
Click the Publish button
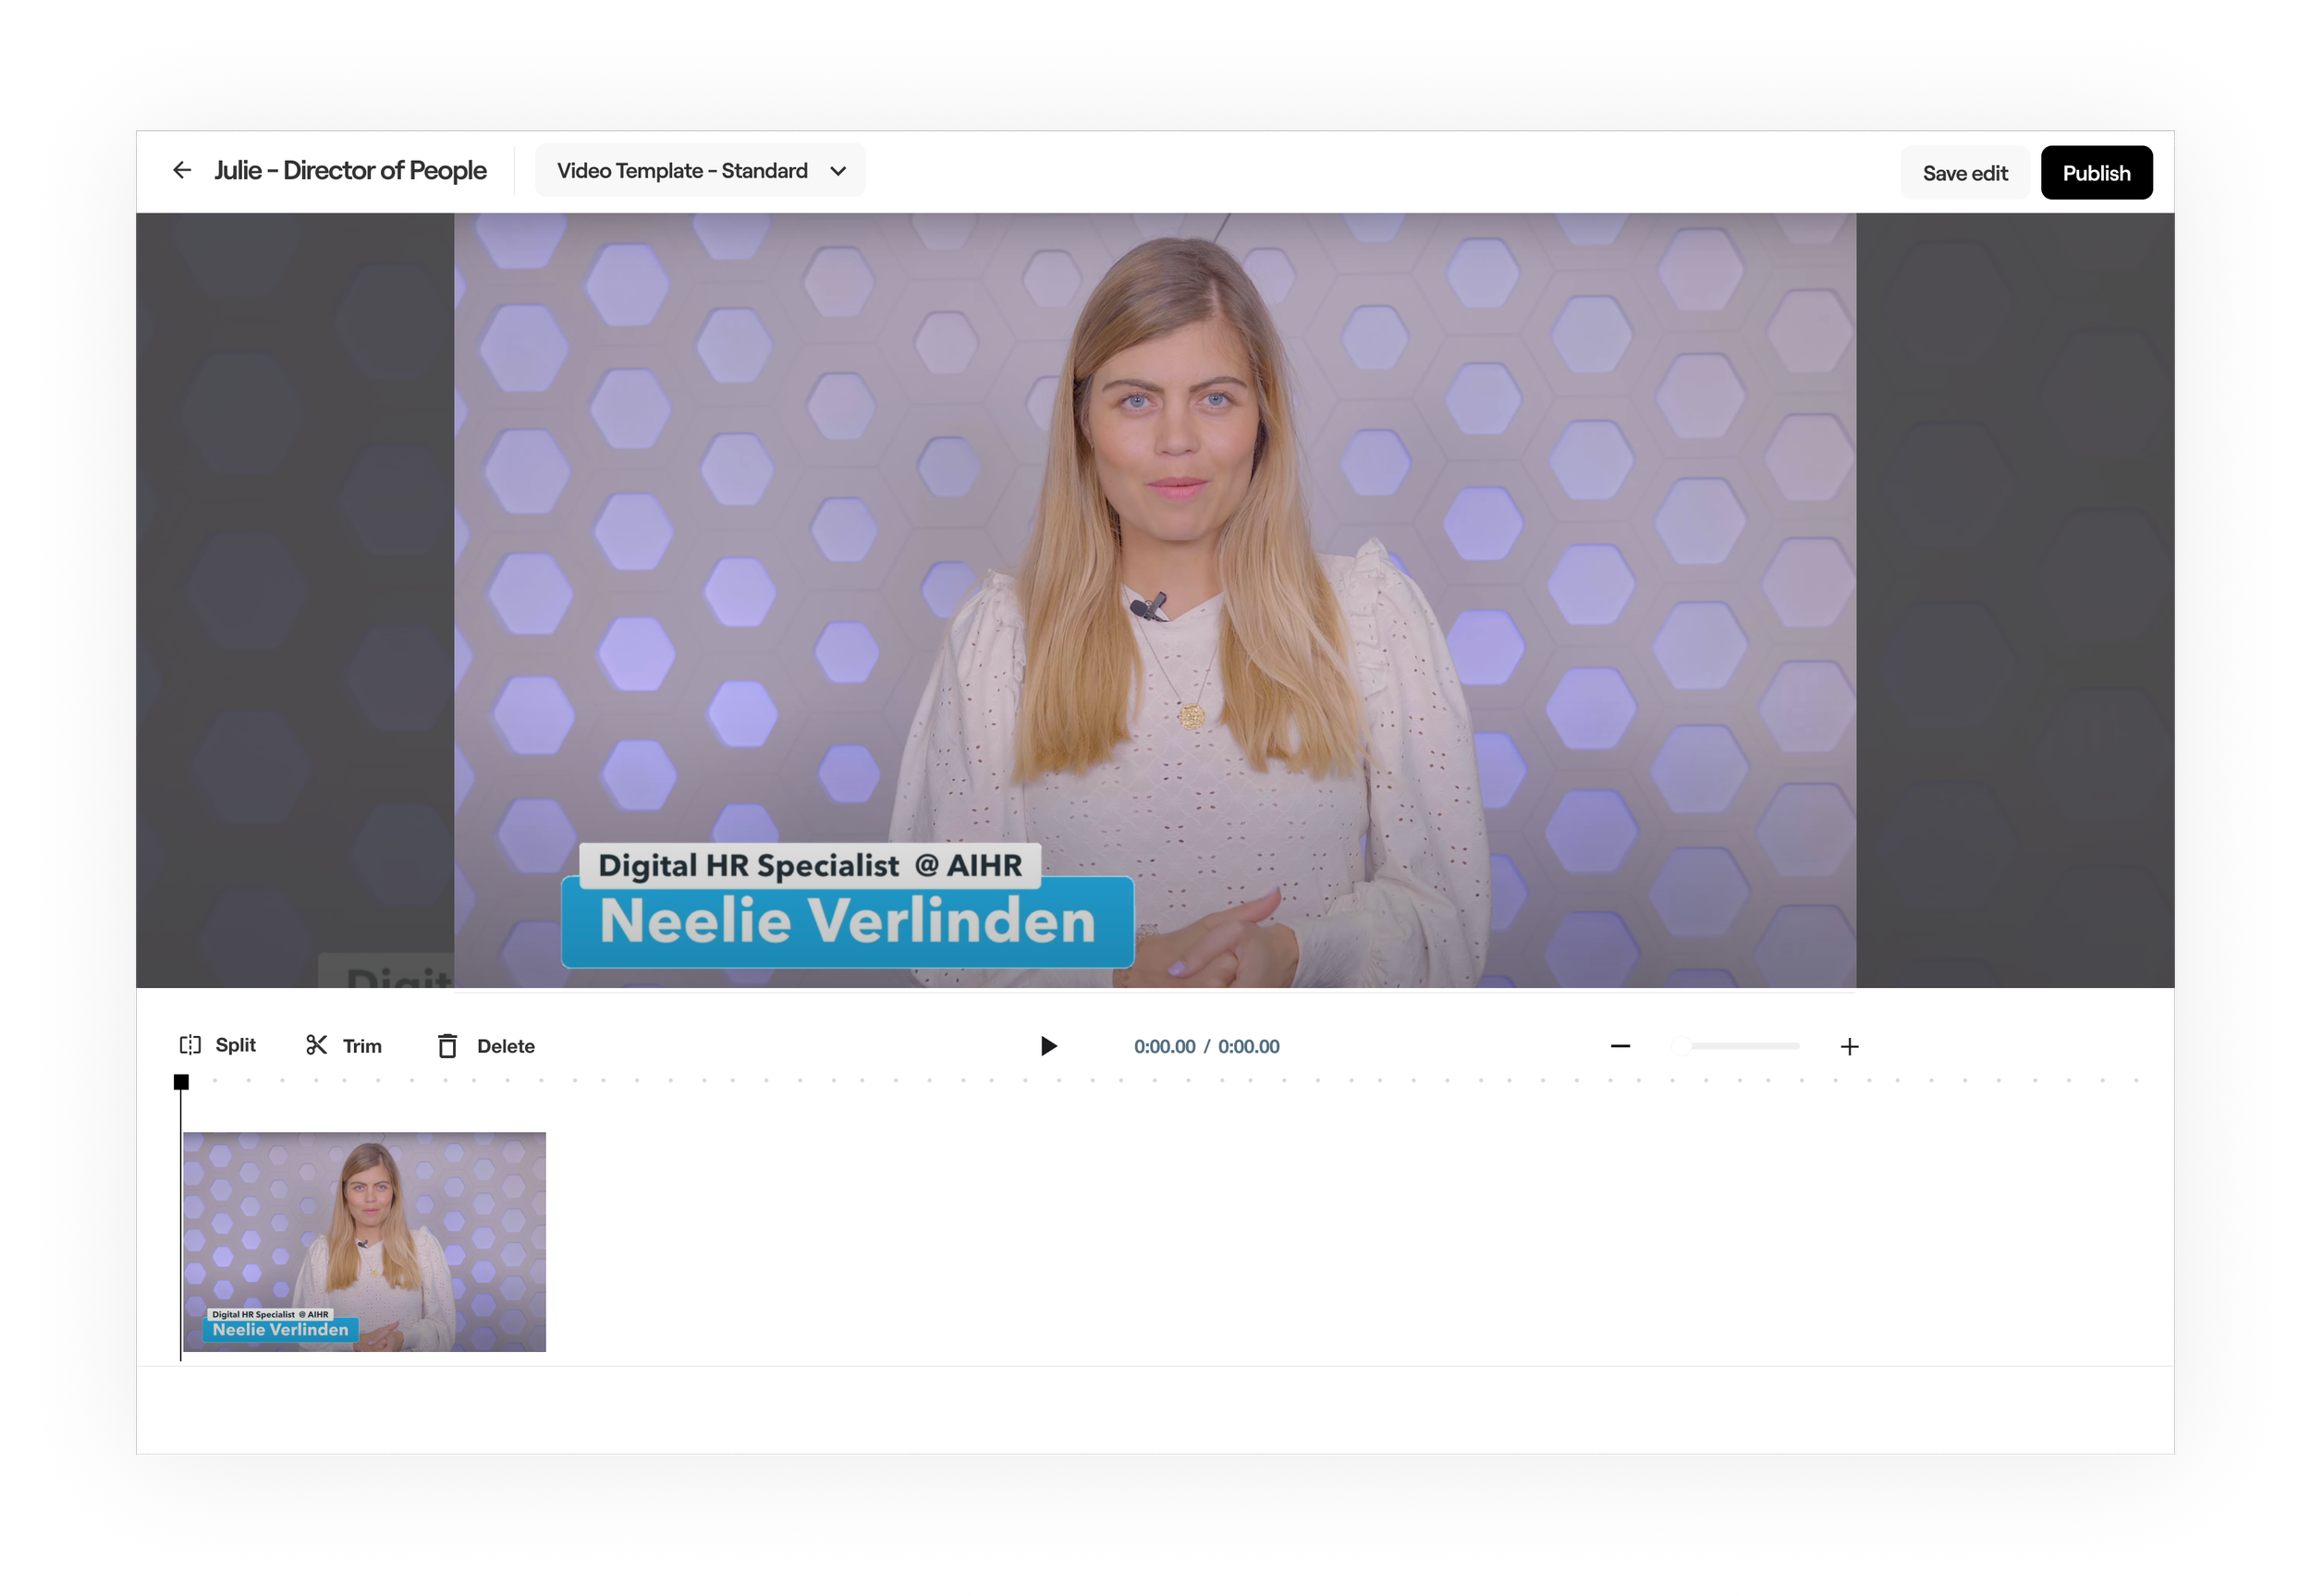(2095, 173)
